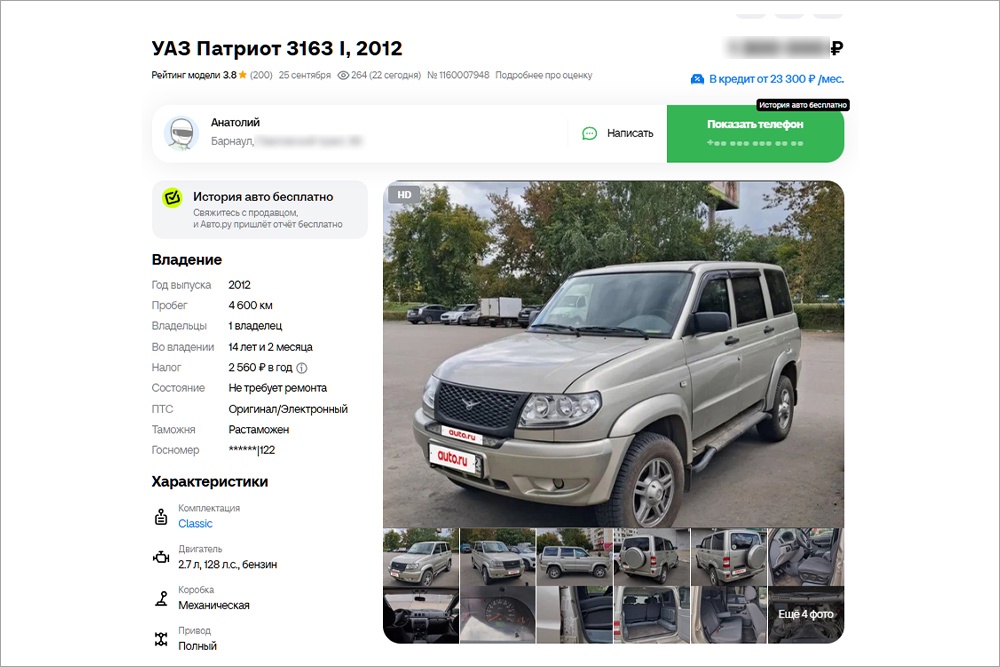The width and height of the screenshot is (1000, 667).
Task: Click the 1 владелец value
Action: [255, 326]
